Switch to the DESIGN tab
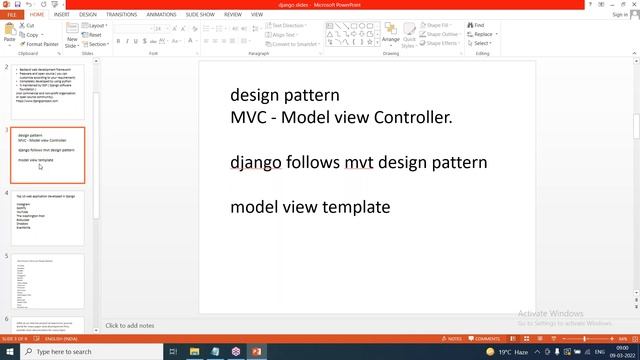 point(88,15)
